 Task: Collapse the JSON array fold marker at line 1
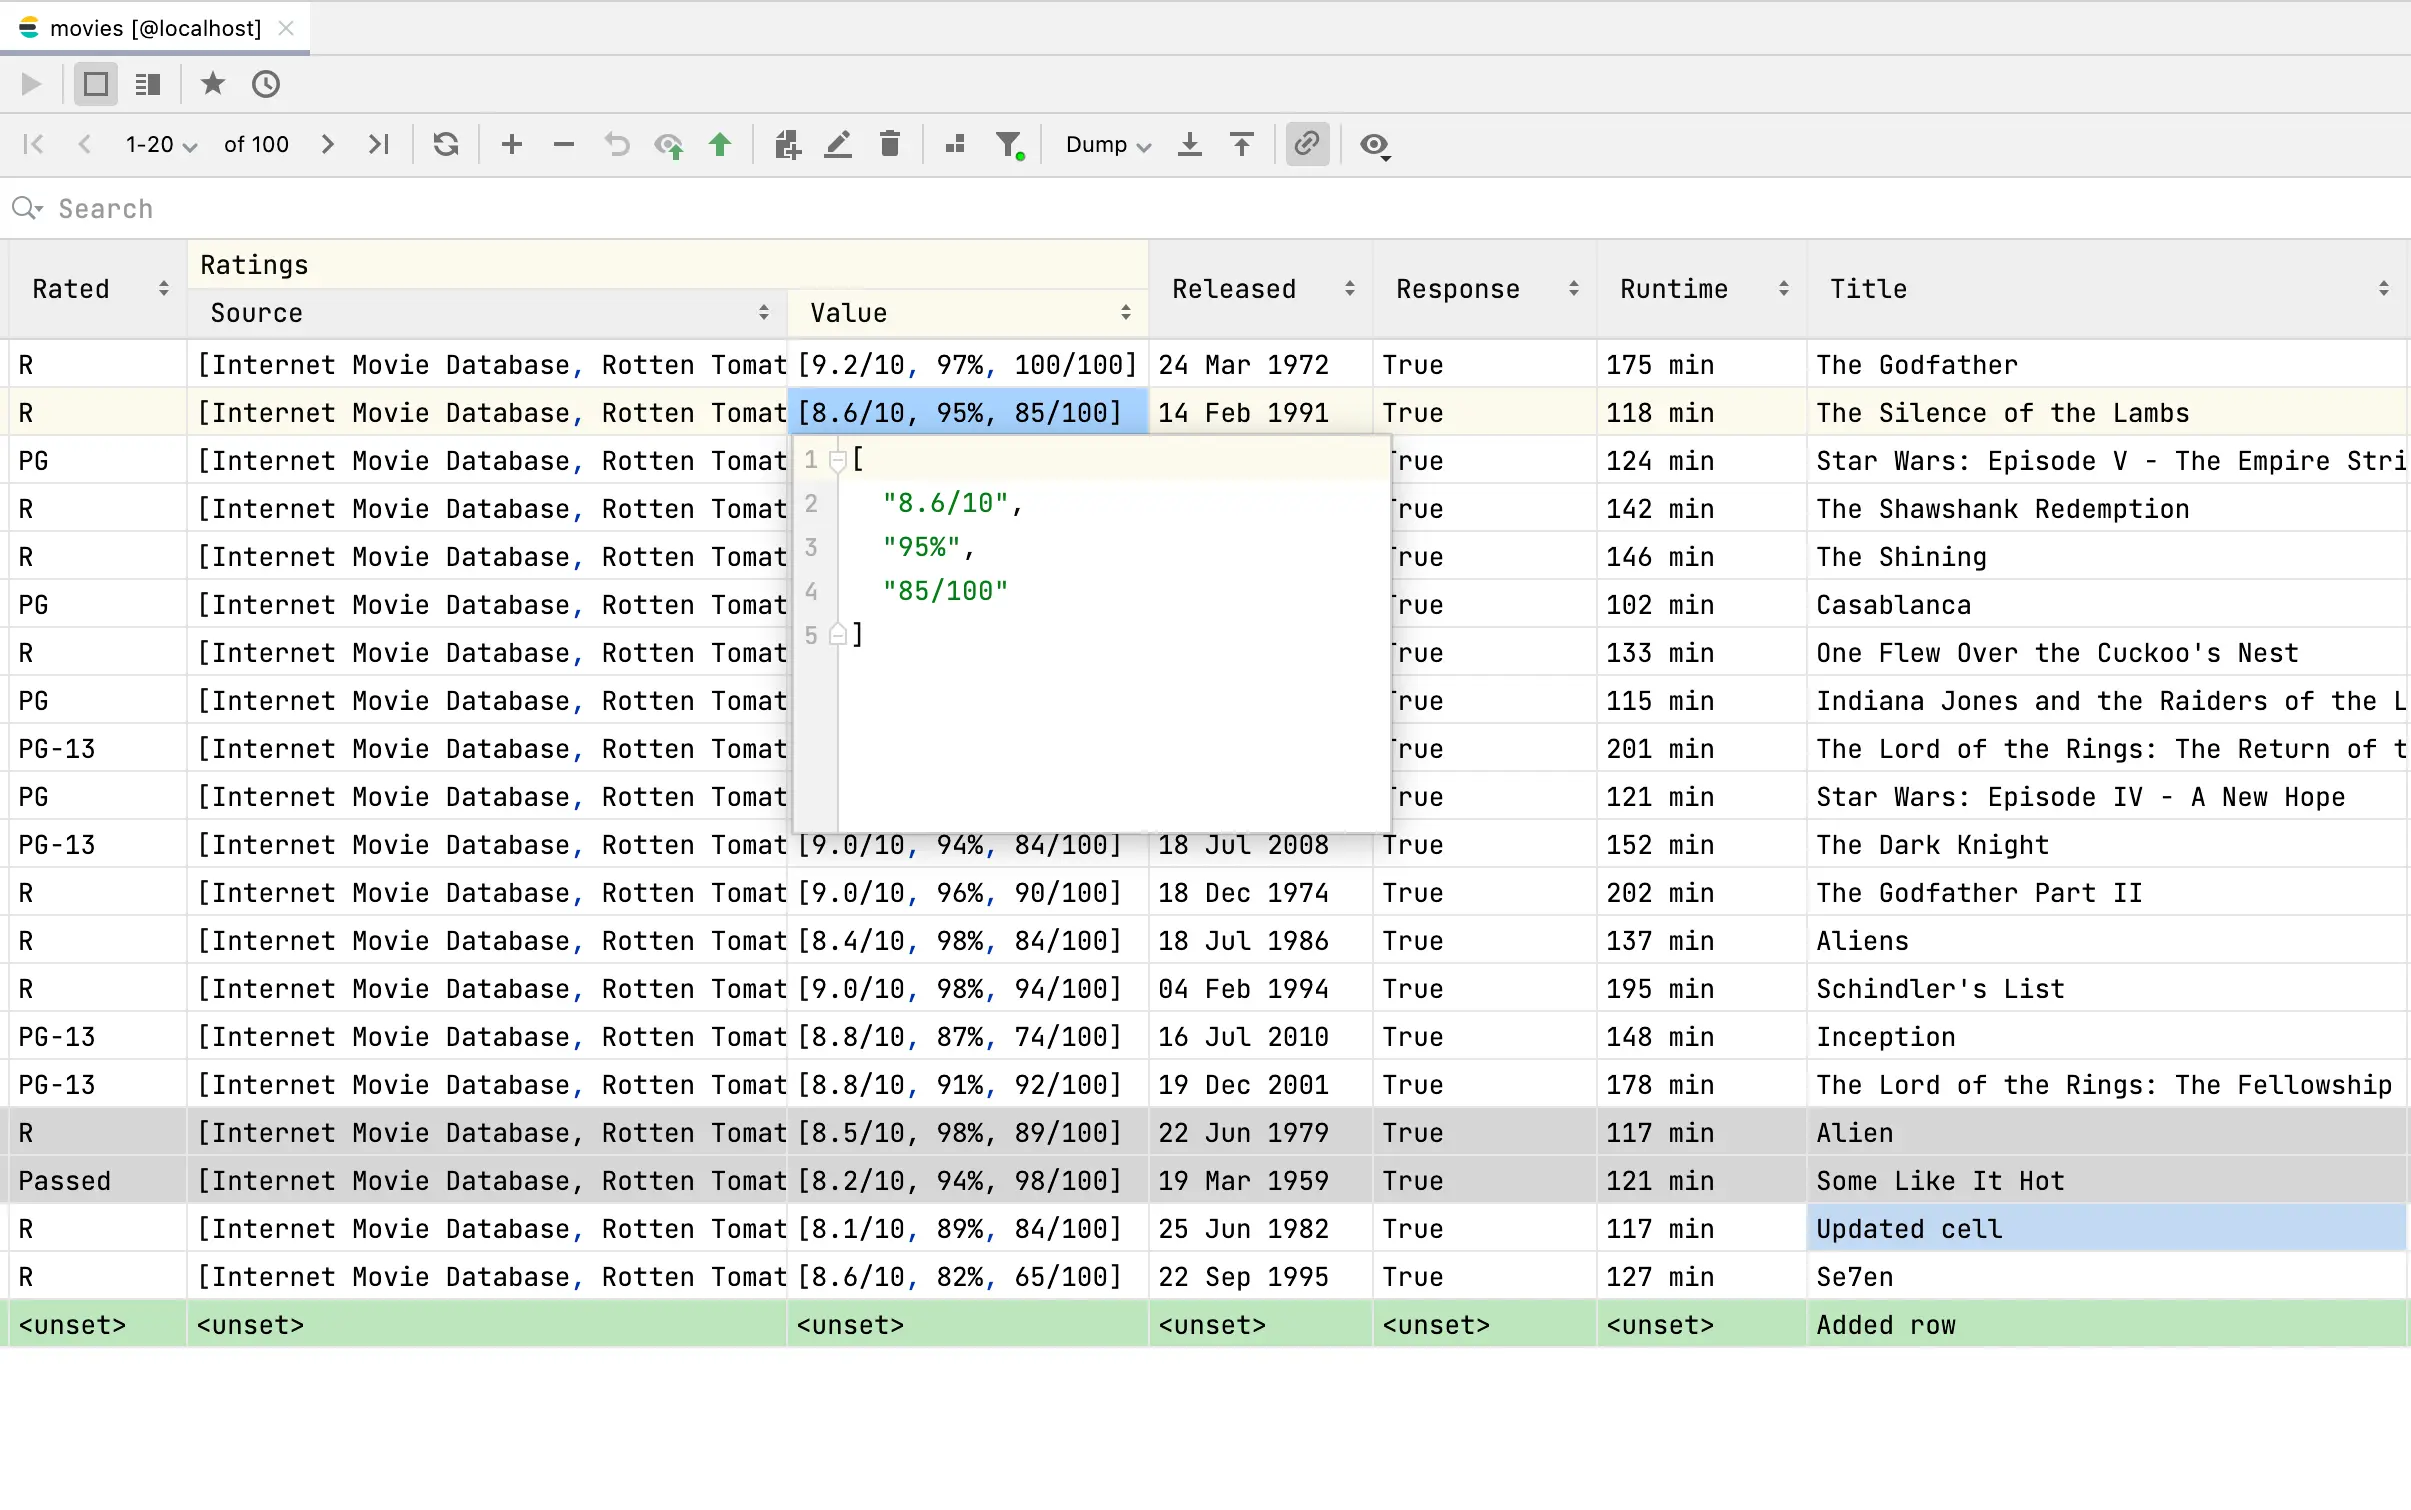838,460
